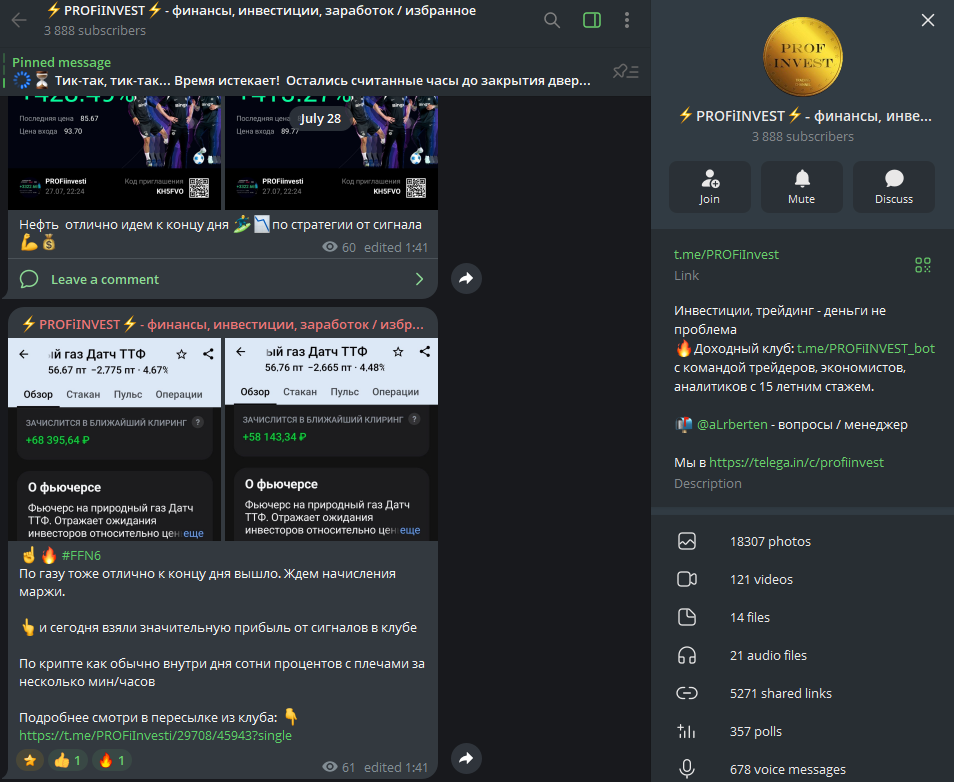View 357 polls
Image resolution: width=954 pixels, height=782 pixels.
(x=803, y=731)
